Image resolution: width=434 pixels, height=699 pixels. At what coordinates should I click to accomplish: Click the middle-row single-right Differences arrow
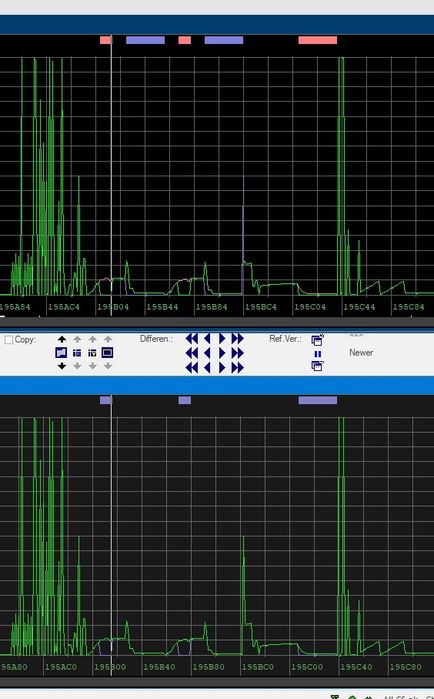click(x=222, y=353)
